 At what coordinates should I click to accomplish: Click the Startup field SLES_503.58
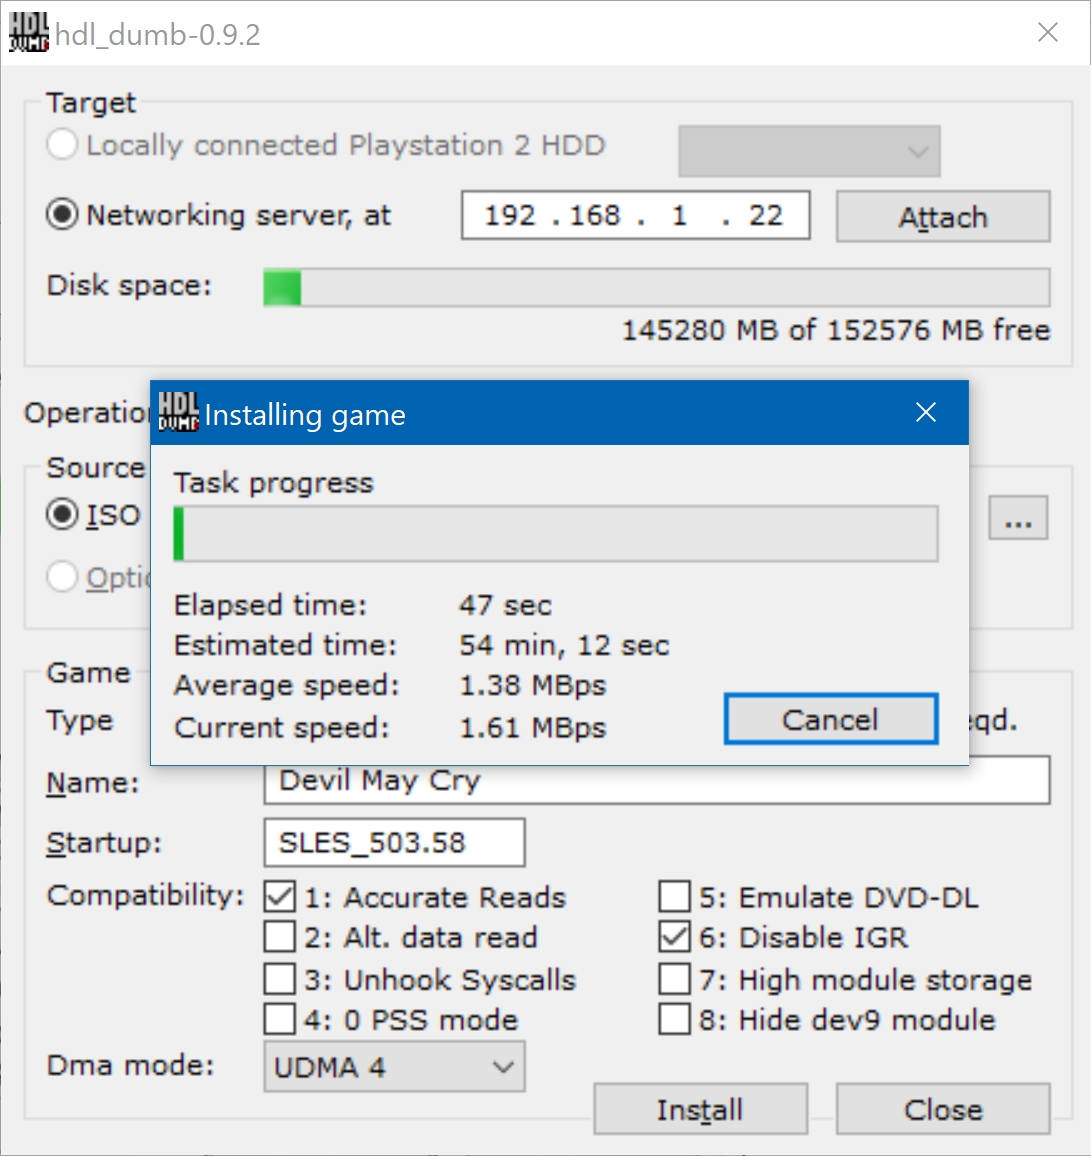[394, 843]
